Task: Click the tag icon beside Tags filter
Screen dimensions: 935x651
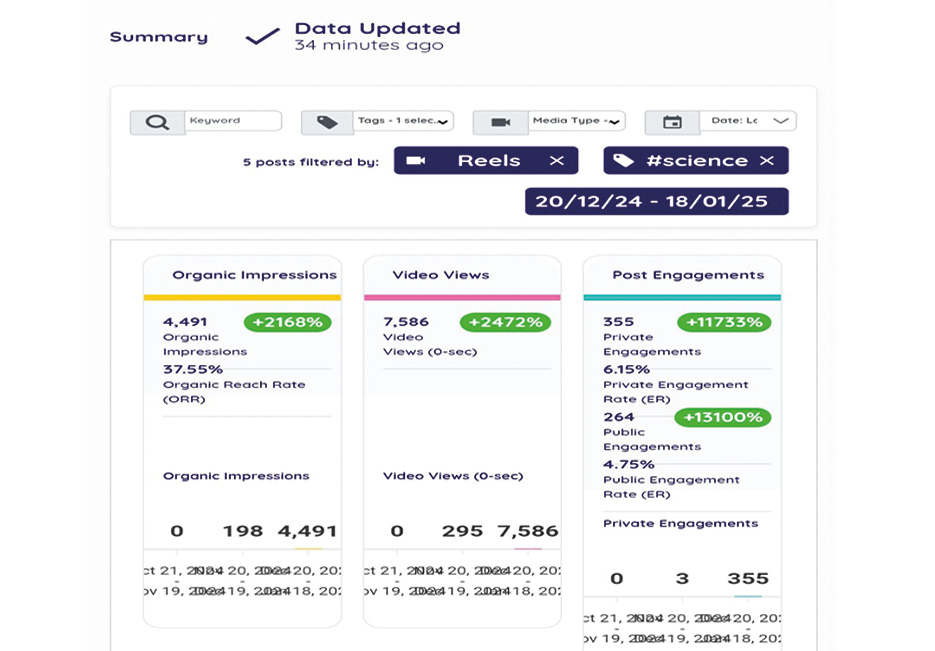Action: coord(327,122)
